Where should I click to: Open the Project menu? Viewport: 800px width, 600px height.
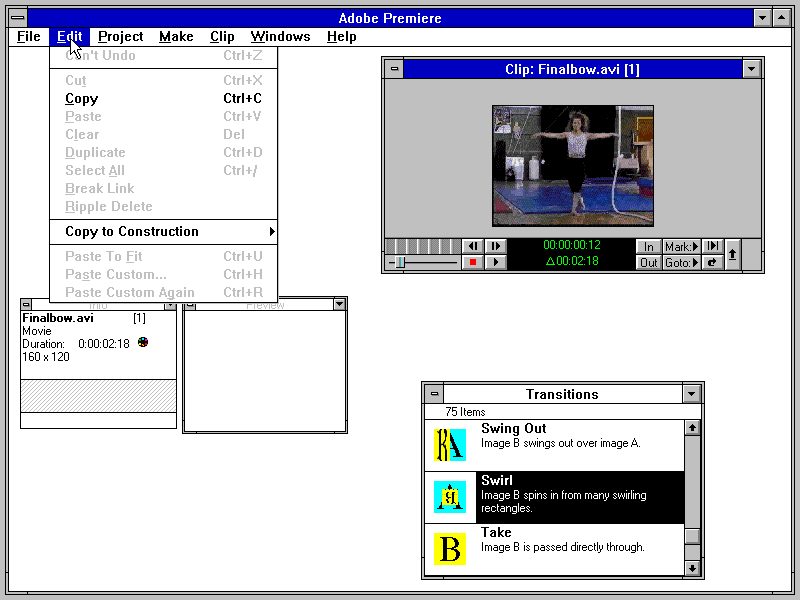pos(120,37)
